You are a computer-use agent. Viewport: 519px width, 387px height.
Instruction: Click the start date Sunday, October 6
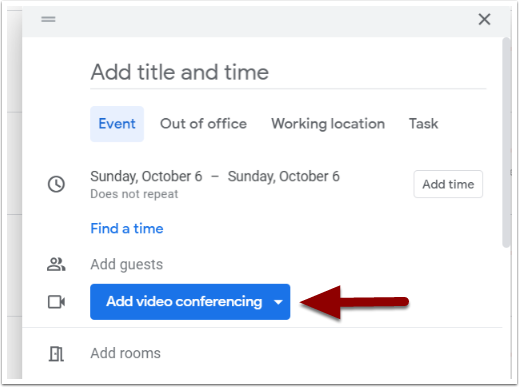(x=146, y=177)
